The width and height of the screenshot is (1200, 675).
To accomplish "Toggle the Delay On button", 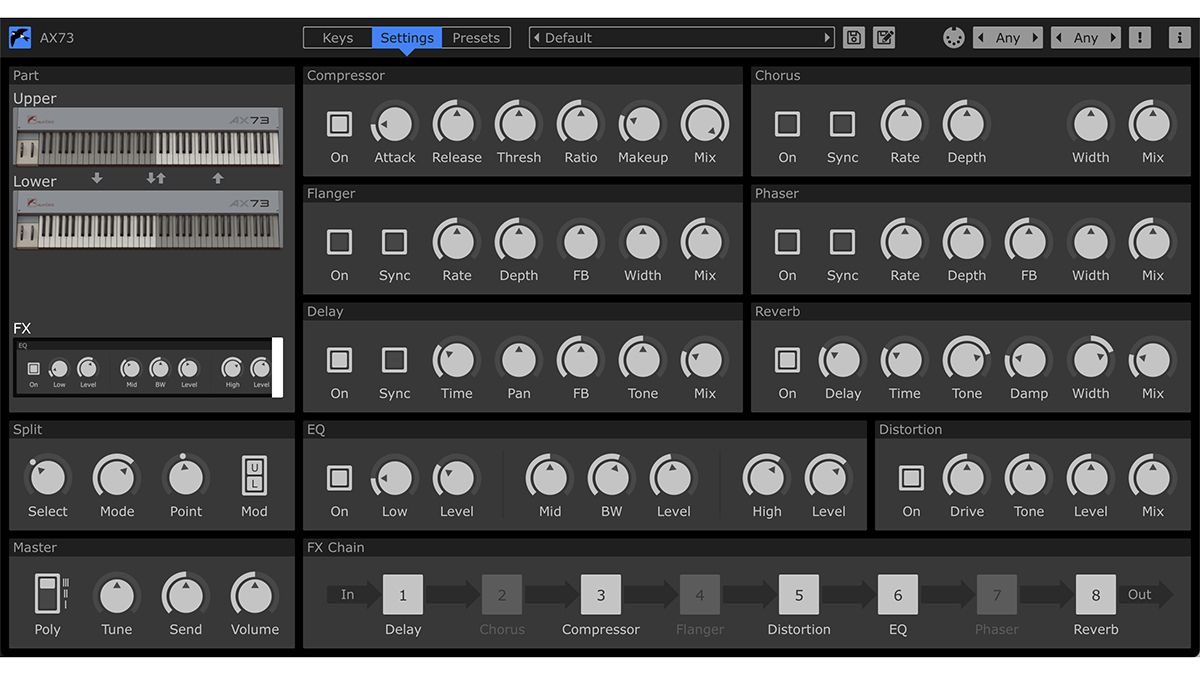I will (x=340, y=360).
